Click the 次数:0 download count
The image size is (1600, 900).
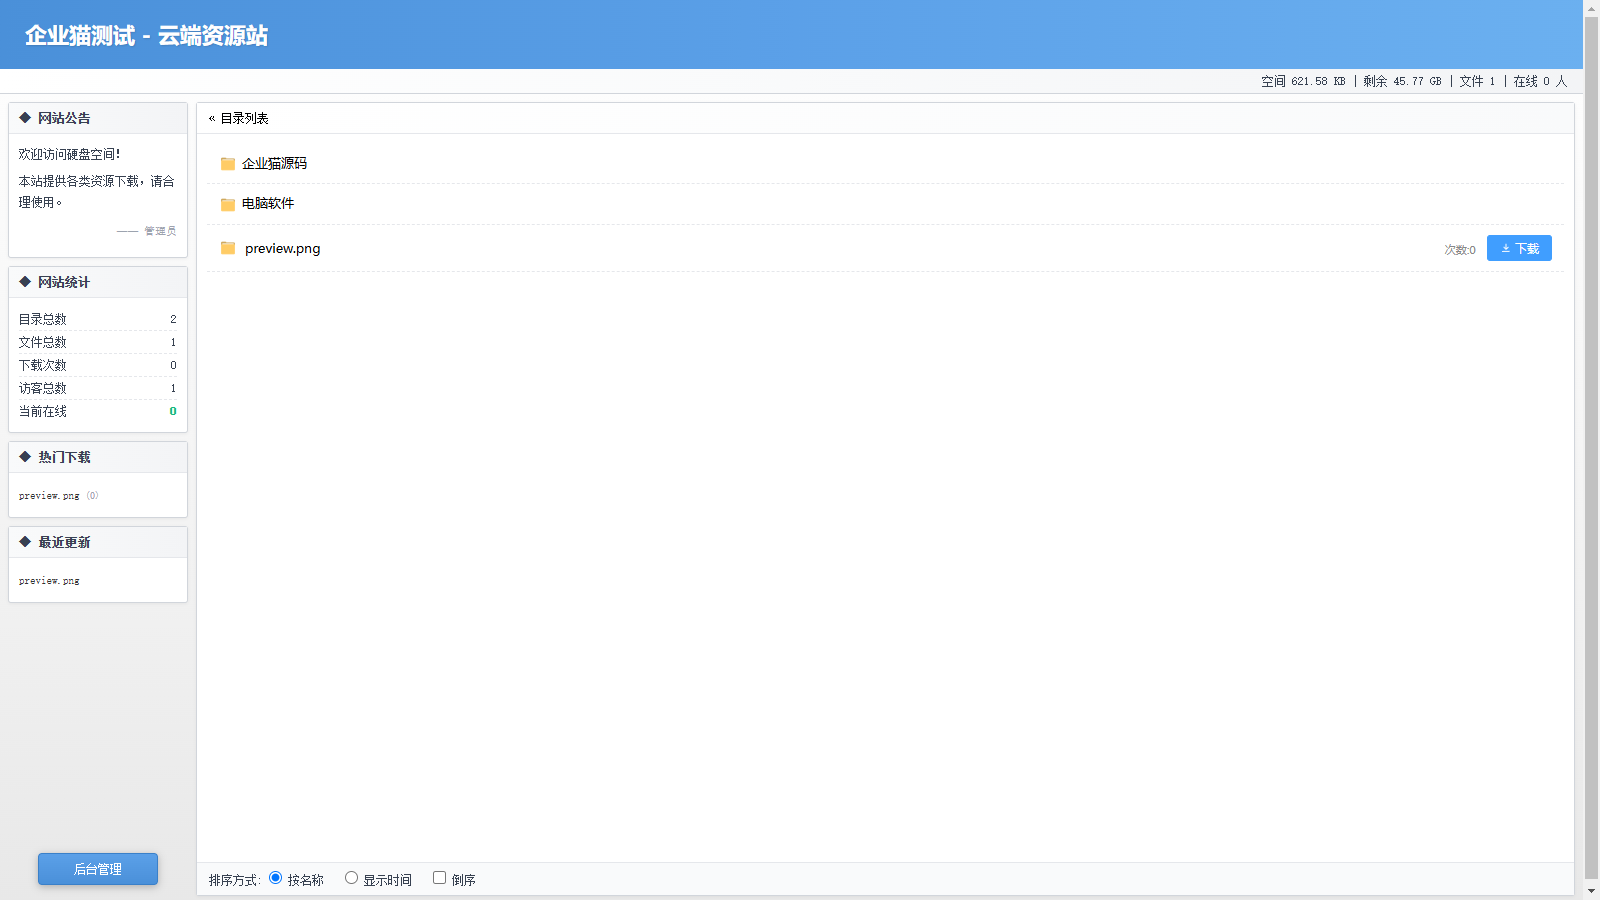coord(1460,250)
